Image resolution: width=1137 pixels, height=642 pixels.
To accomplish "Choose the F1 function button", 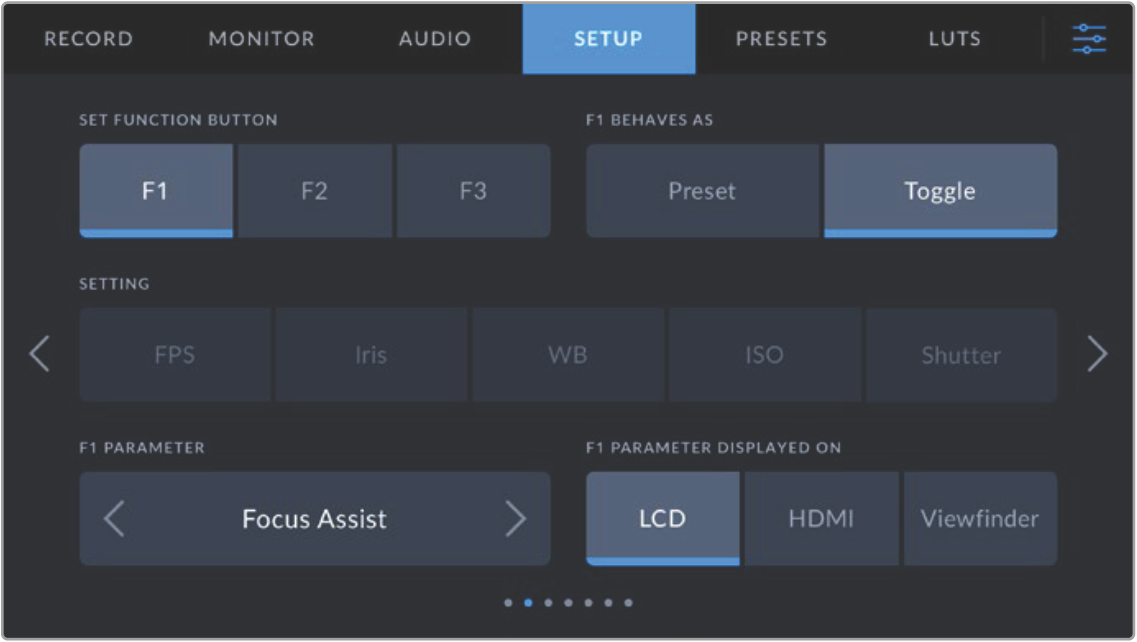I will [x=155, y=191].
